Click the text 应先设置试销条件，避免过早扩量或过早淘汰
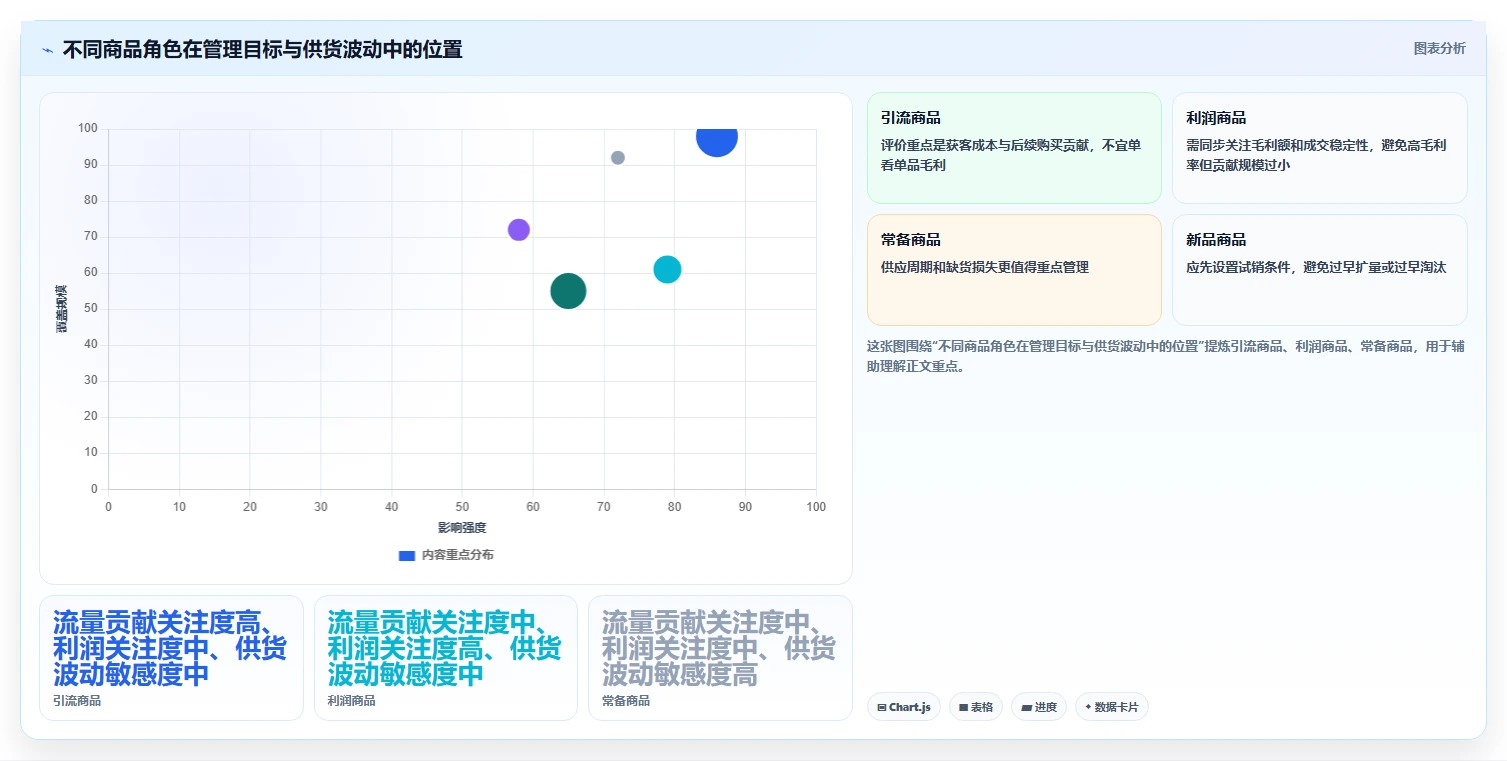This screenshot has height=761, width=1507. [1316, 268]
